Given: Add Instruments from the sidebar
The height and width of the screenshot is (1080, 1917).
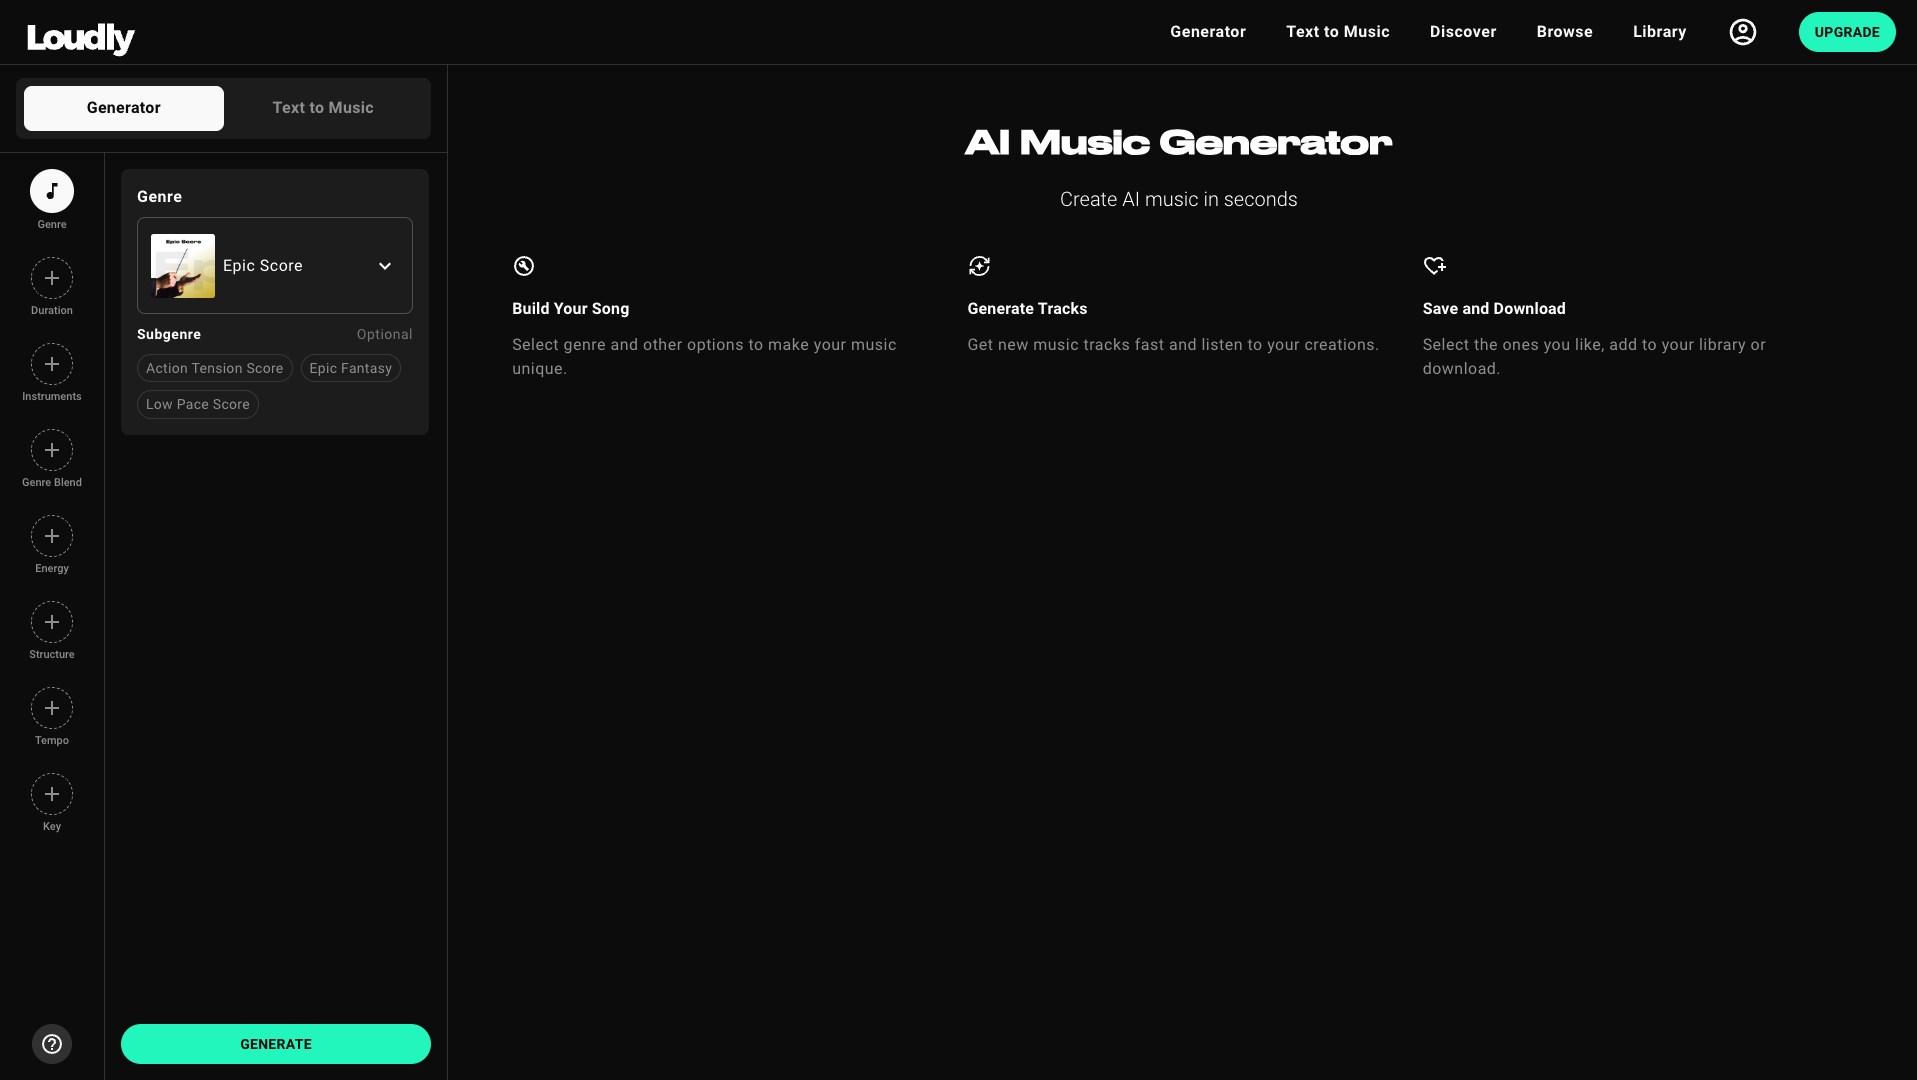Looking at the screenshot, I should click(52, 364).
